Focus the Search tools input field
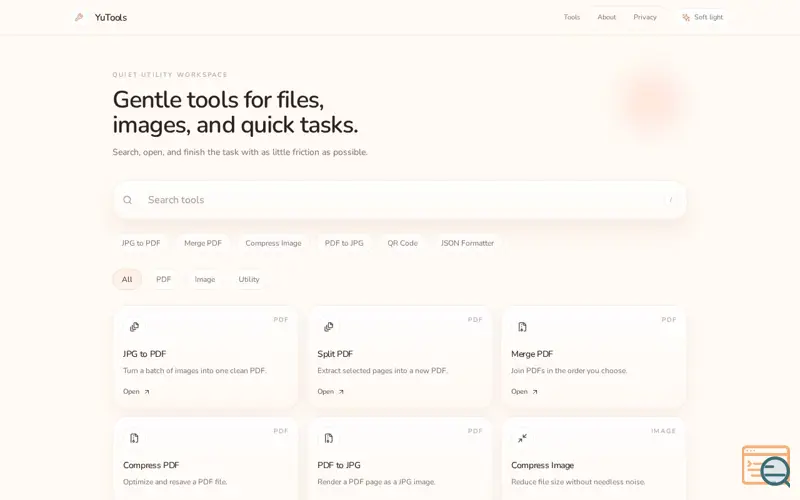The image size is (800, 500). (400, 200)
